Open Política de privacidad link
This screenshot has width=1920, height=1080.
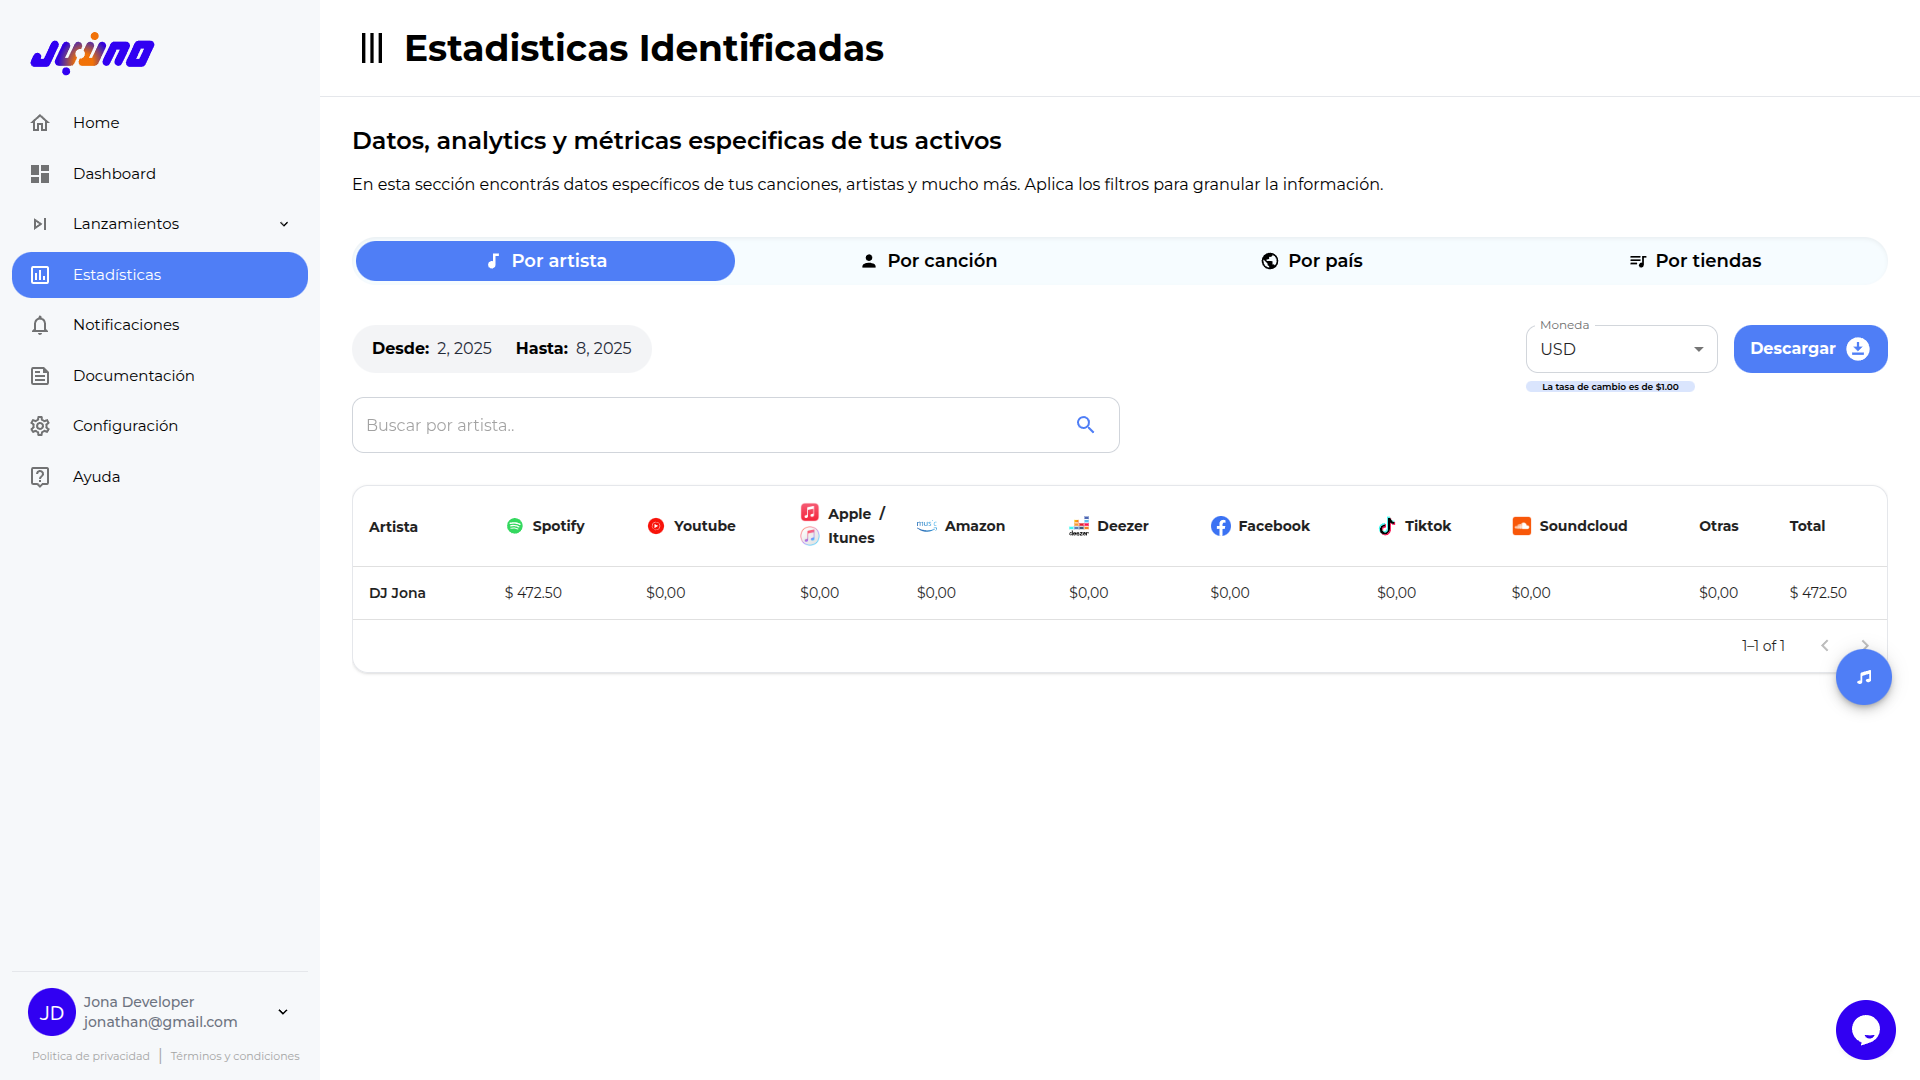91,1056
